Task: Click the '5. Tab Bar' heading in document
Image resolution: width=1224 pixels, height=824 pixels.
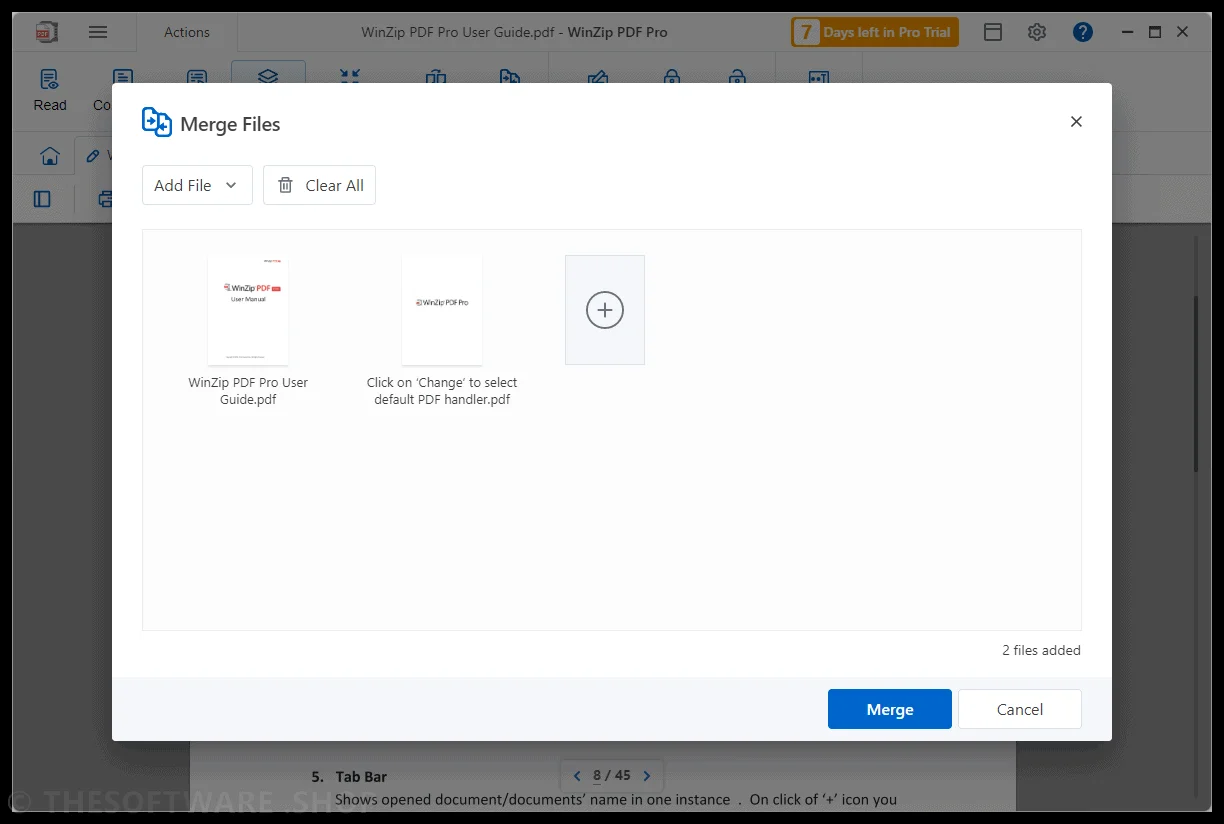Action: tap(349, 776)
